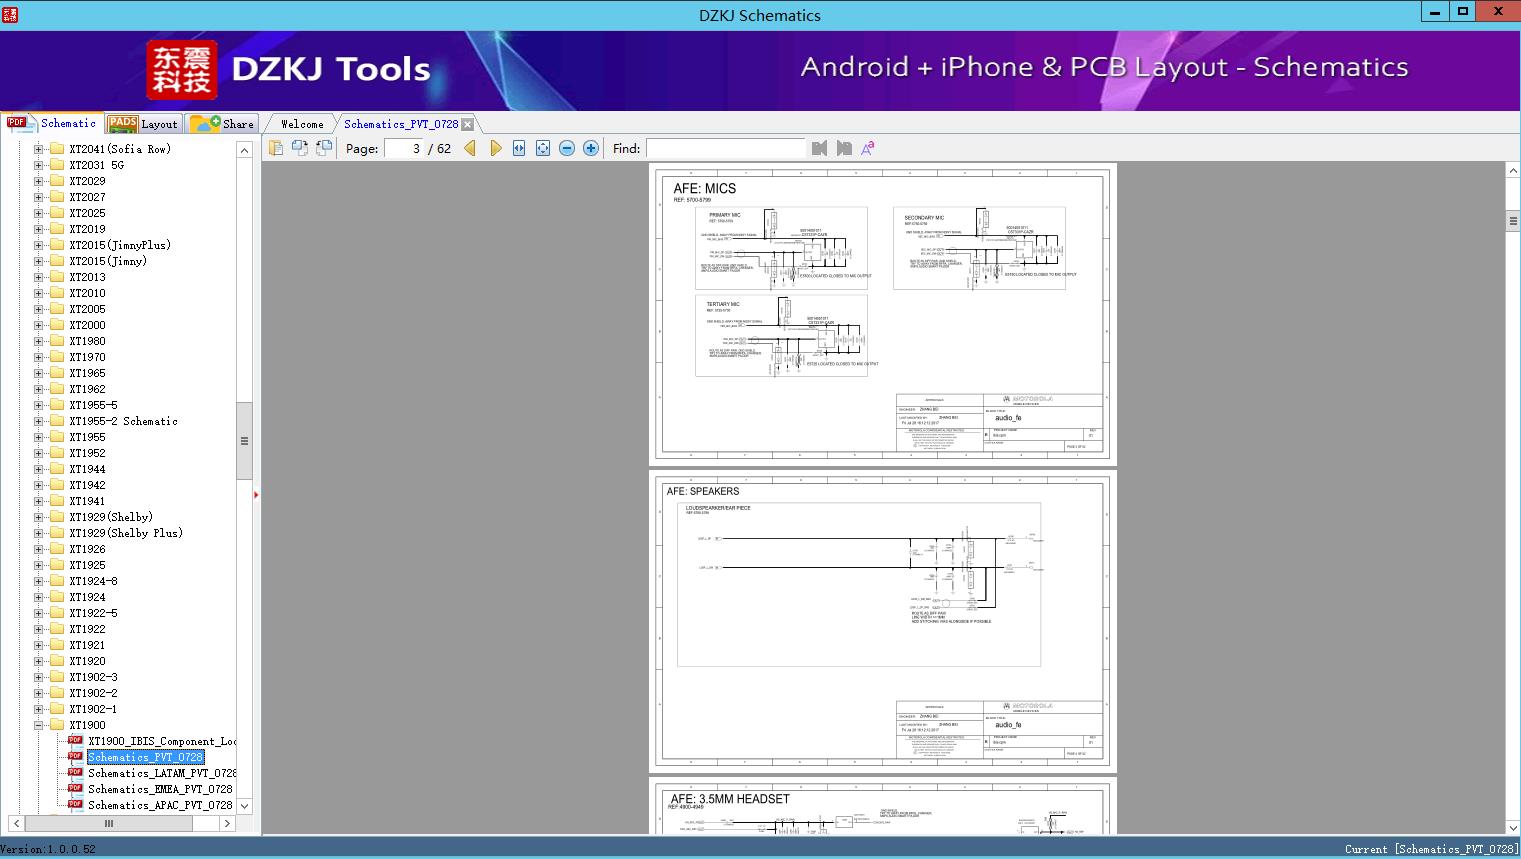
Task: Open the Share tab
Action: click(223, 123)
